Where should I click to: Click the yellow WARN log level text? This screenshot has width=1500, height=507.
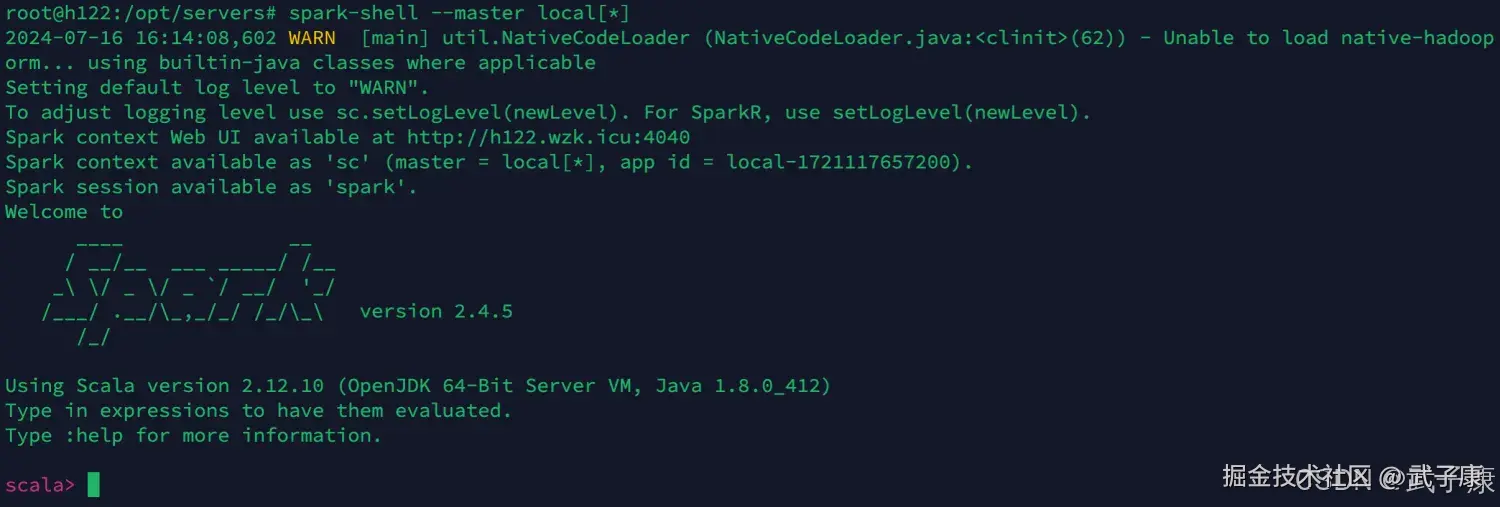[x=312, y=38]
